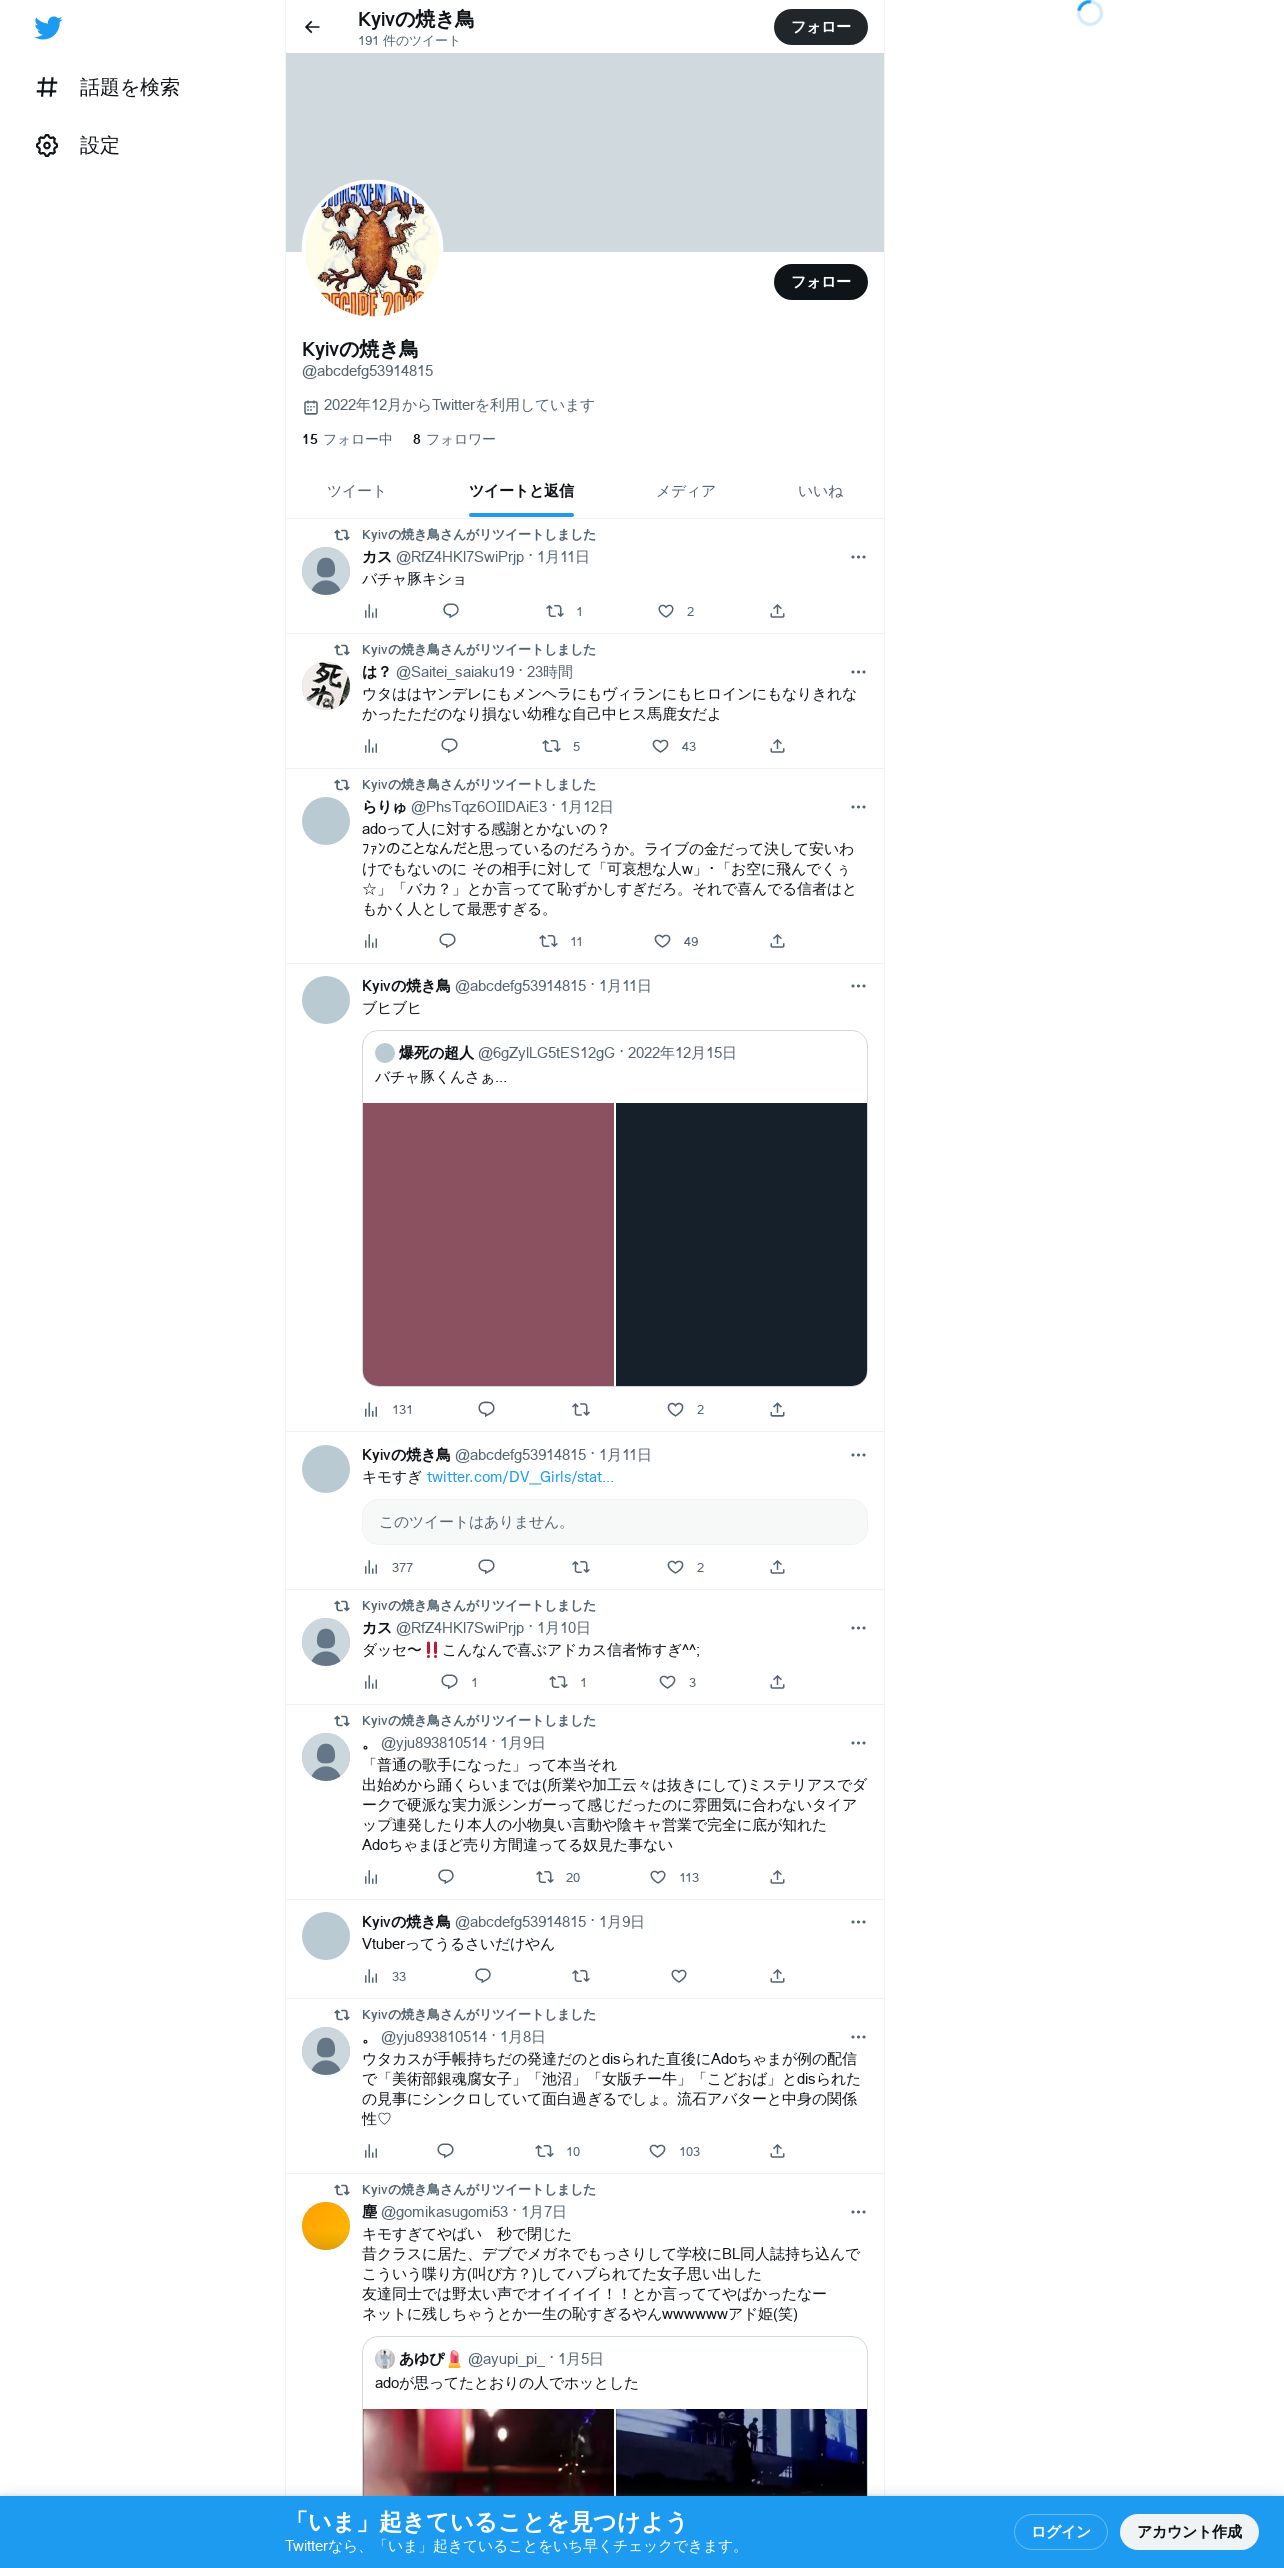Switch to the いいね tab

tap(820, 491)
